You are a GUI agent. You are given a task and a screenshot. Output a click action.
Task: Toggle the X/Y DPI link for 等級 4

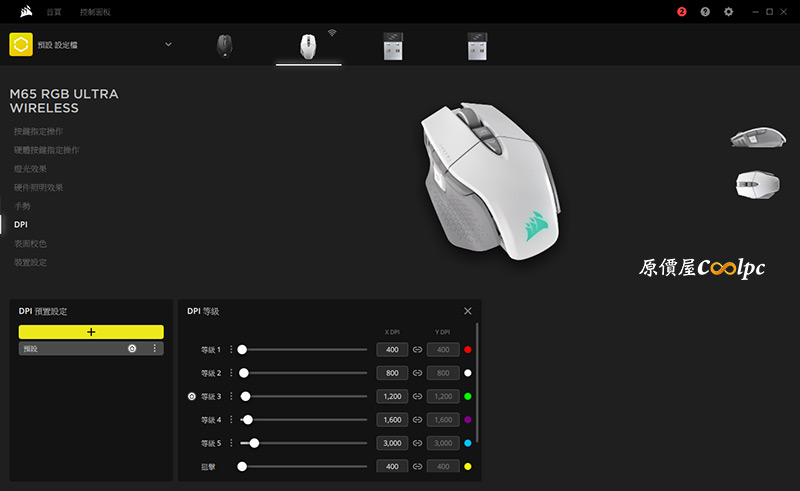(417, 420)
